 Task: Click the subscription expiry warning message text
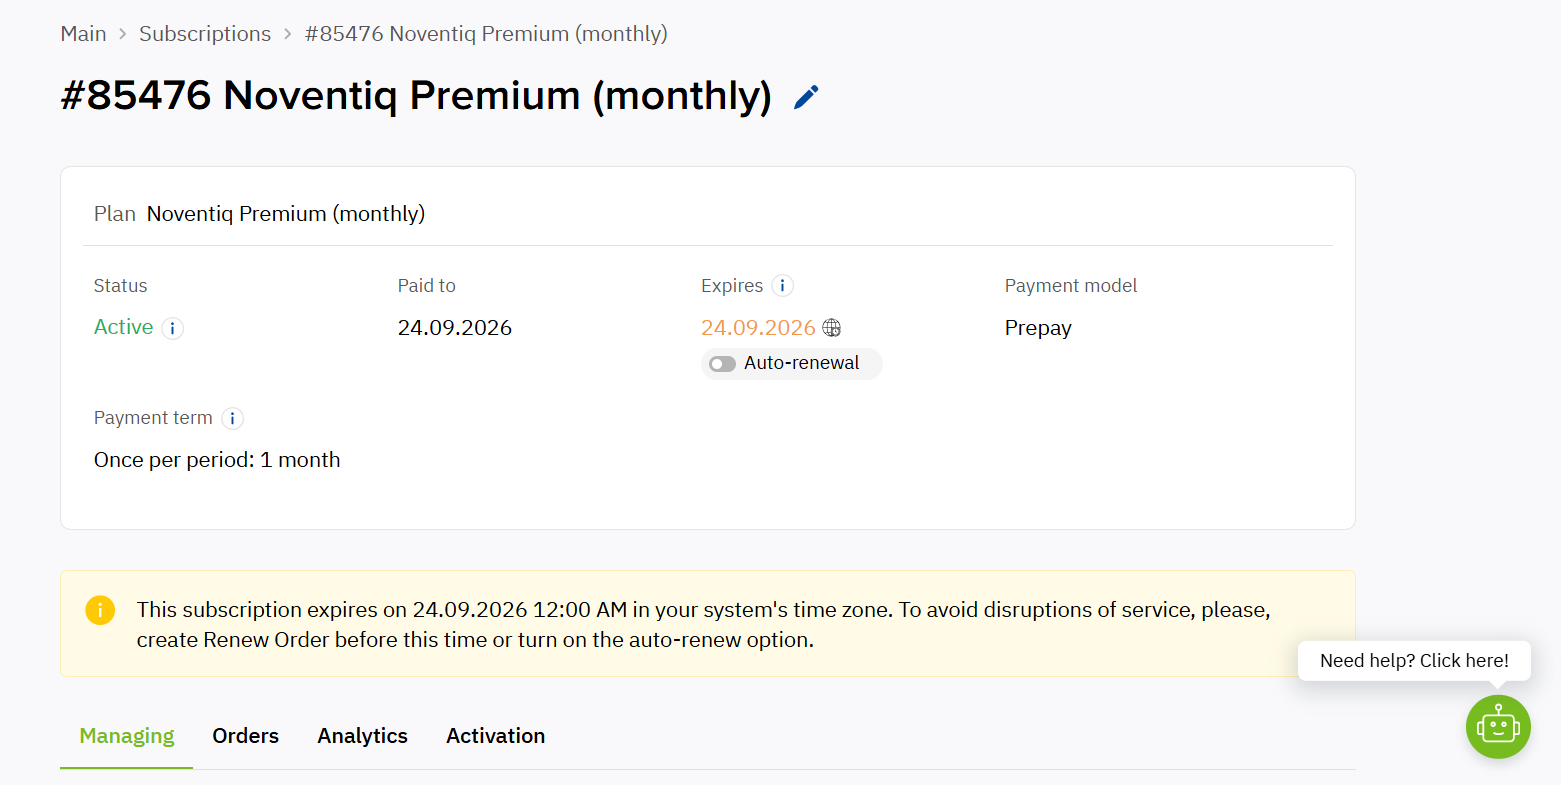coord(704,625)
